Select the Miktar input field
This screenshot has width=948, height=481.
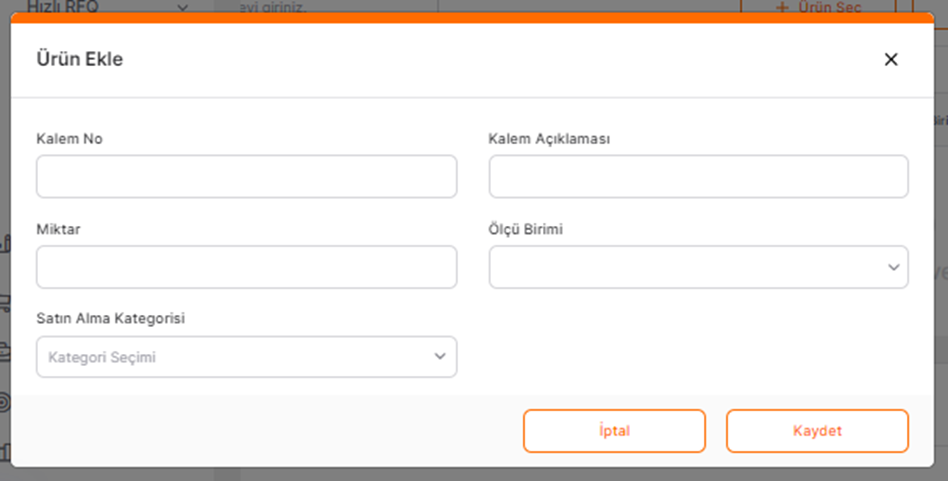click(247, 267)
